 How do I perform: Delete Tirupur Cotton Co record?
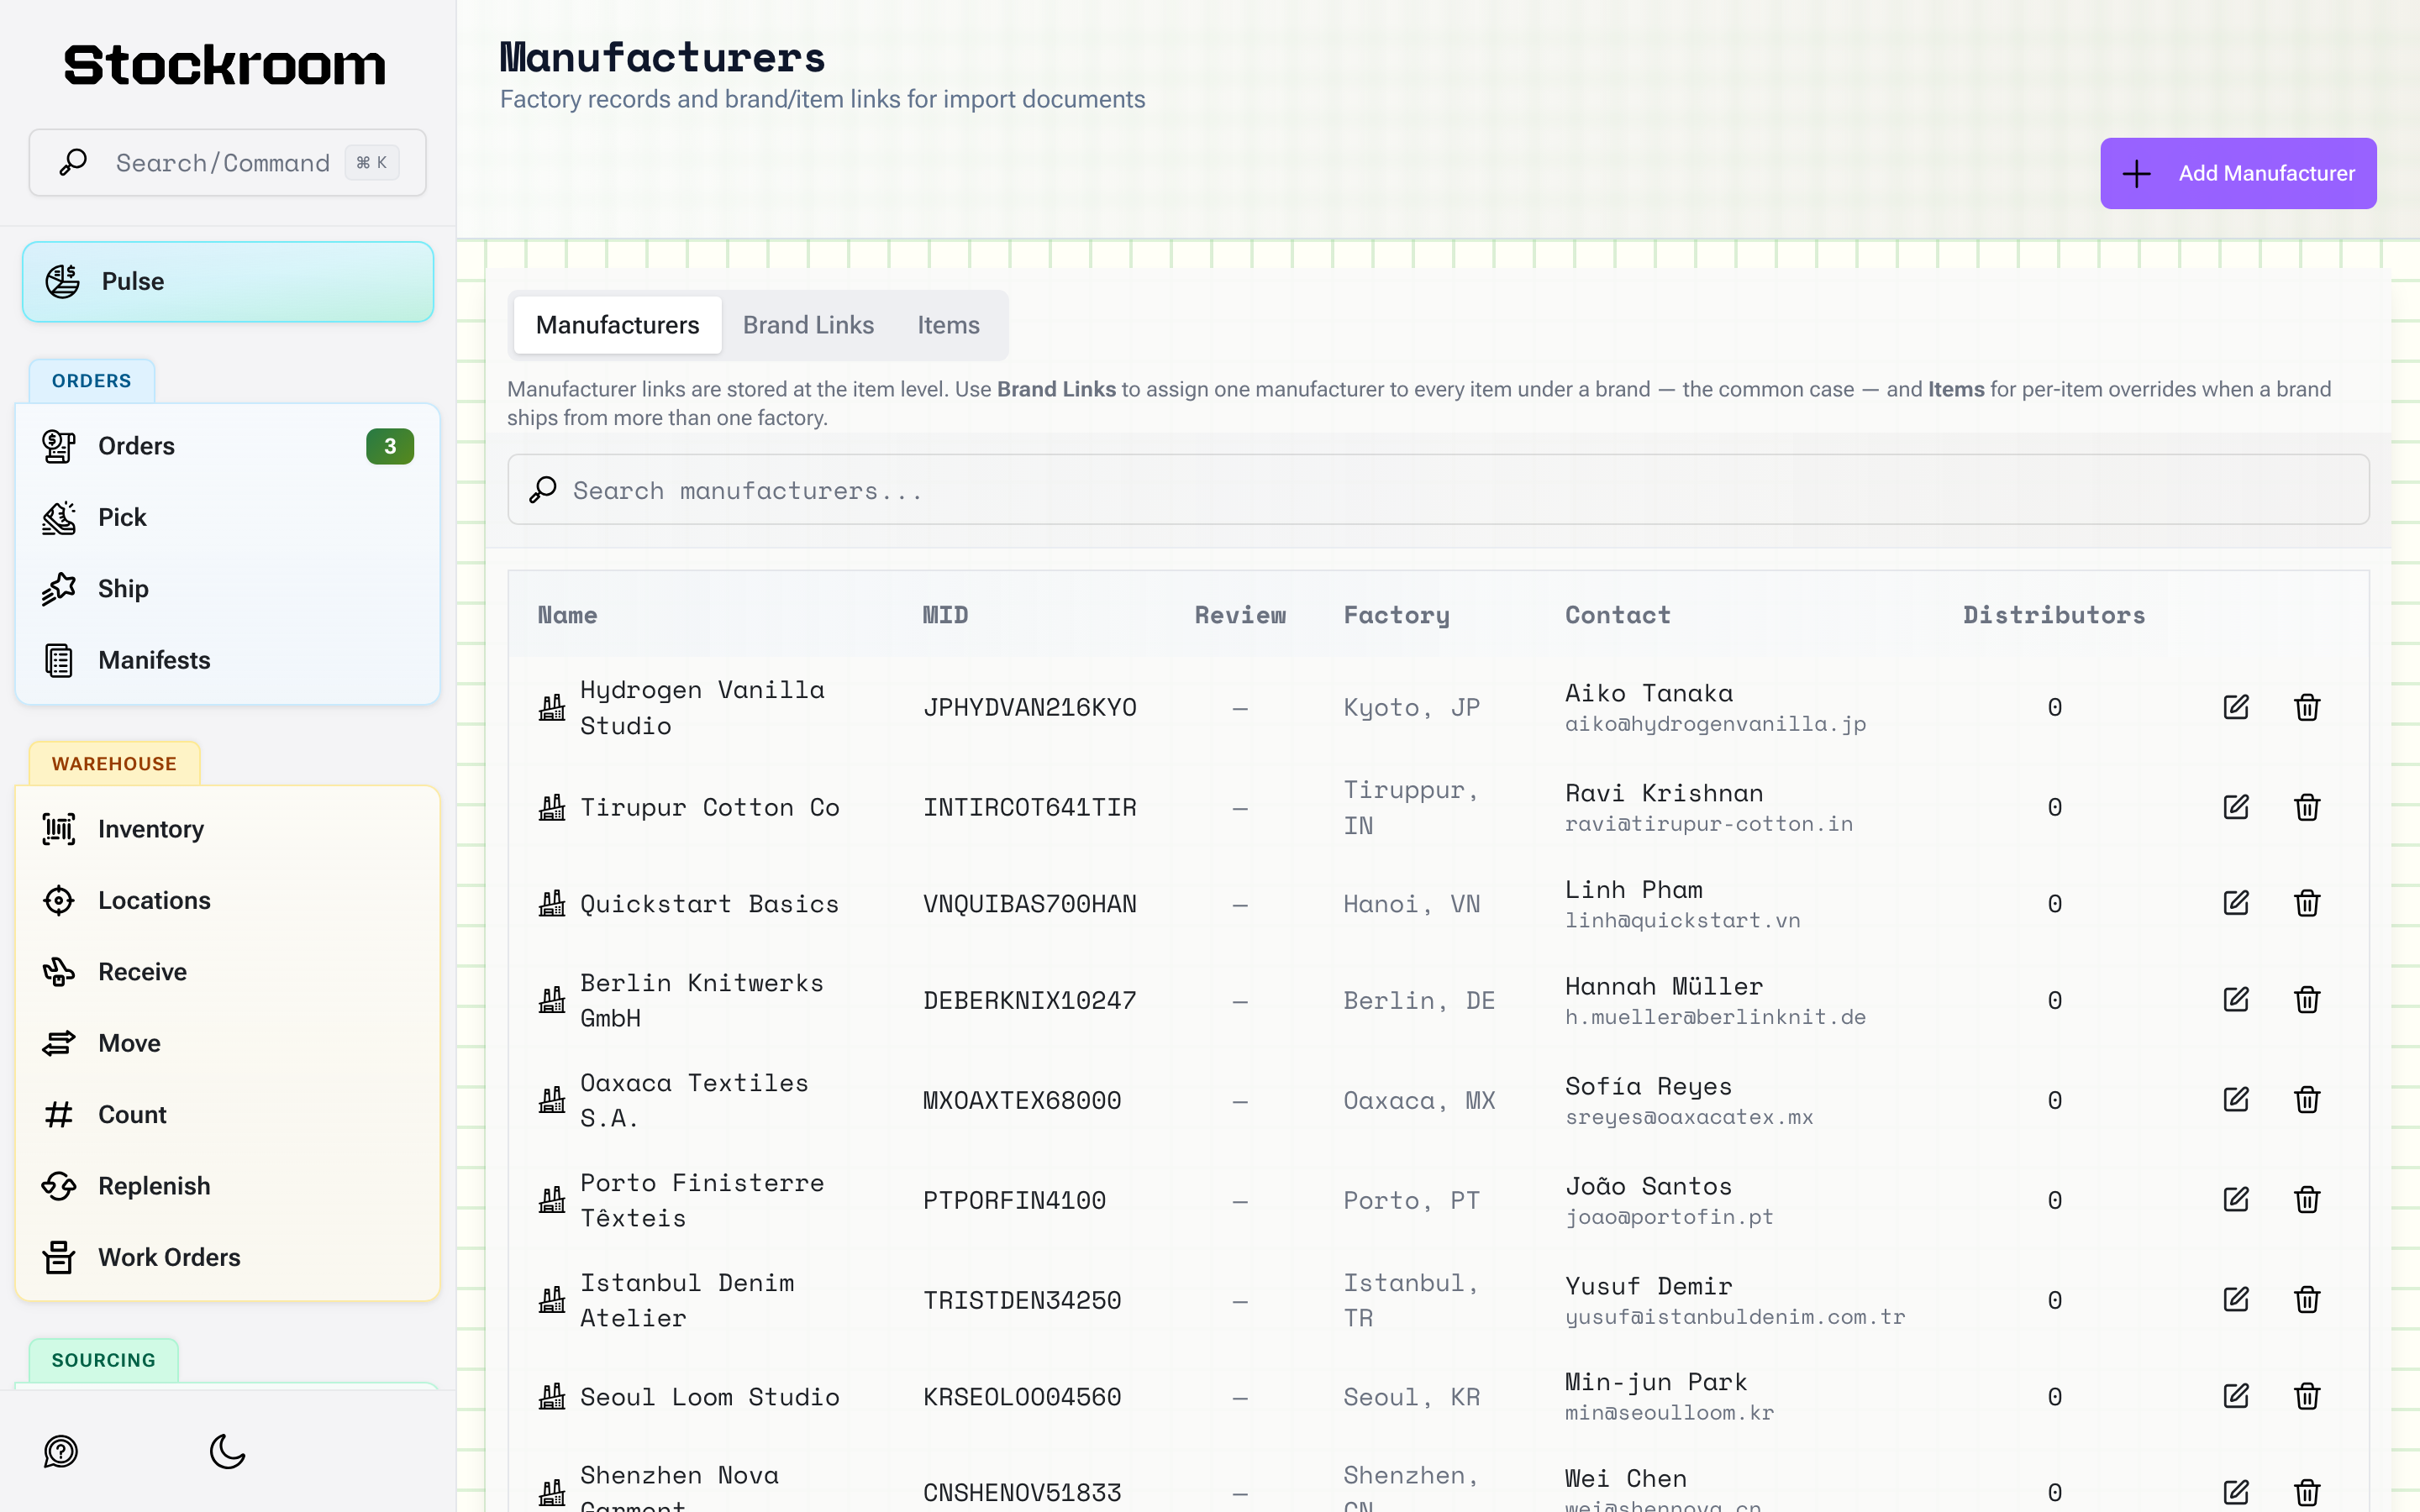coord(2307,807)
